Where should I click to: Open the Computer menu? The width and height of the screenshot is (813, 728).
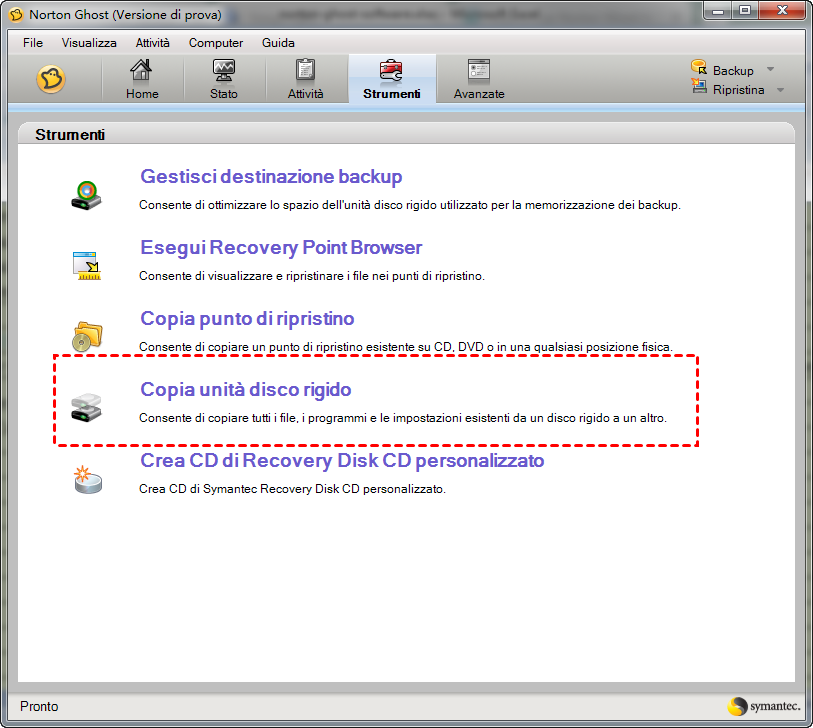coord(216,43)
